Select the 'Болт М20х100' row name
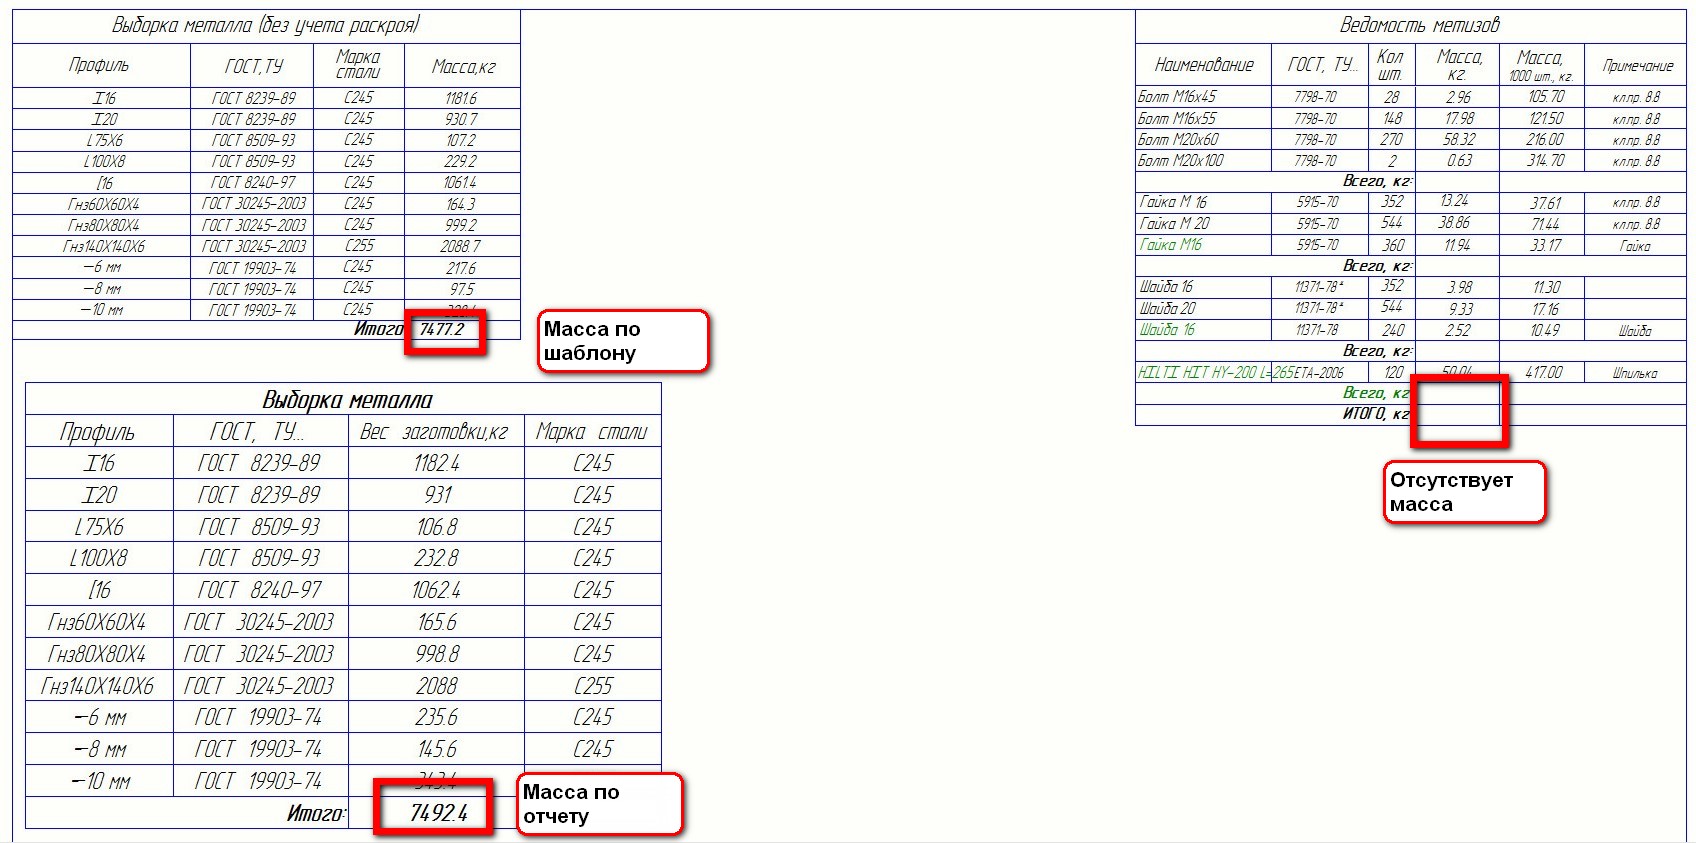The height and width of the screenshot is (843, 1696). click(x=1181, y=160)
